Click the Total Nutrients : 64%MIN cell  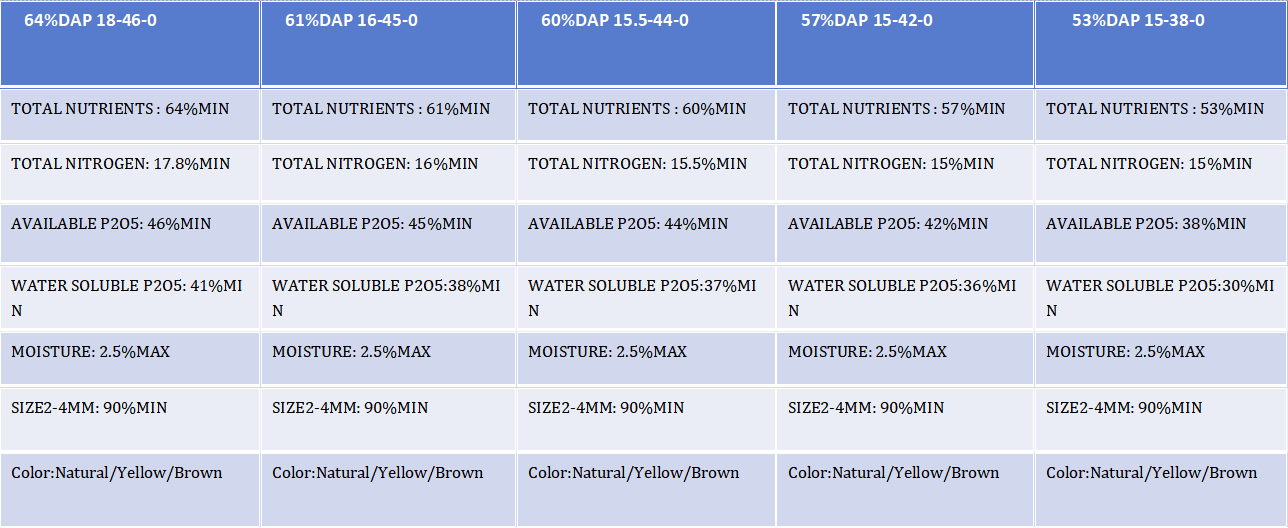click(130, 114)
